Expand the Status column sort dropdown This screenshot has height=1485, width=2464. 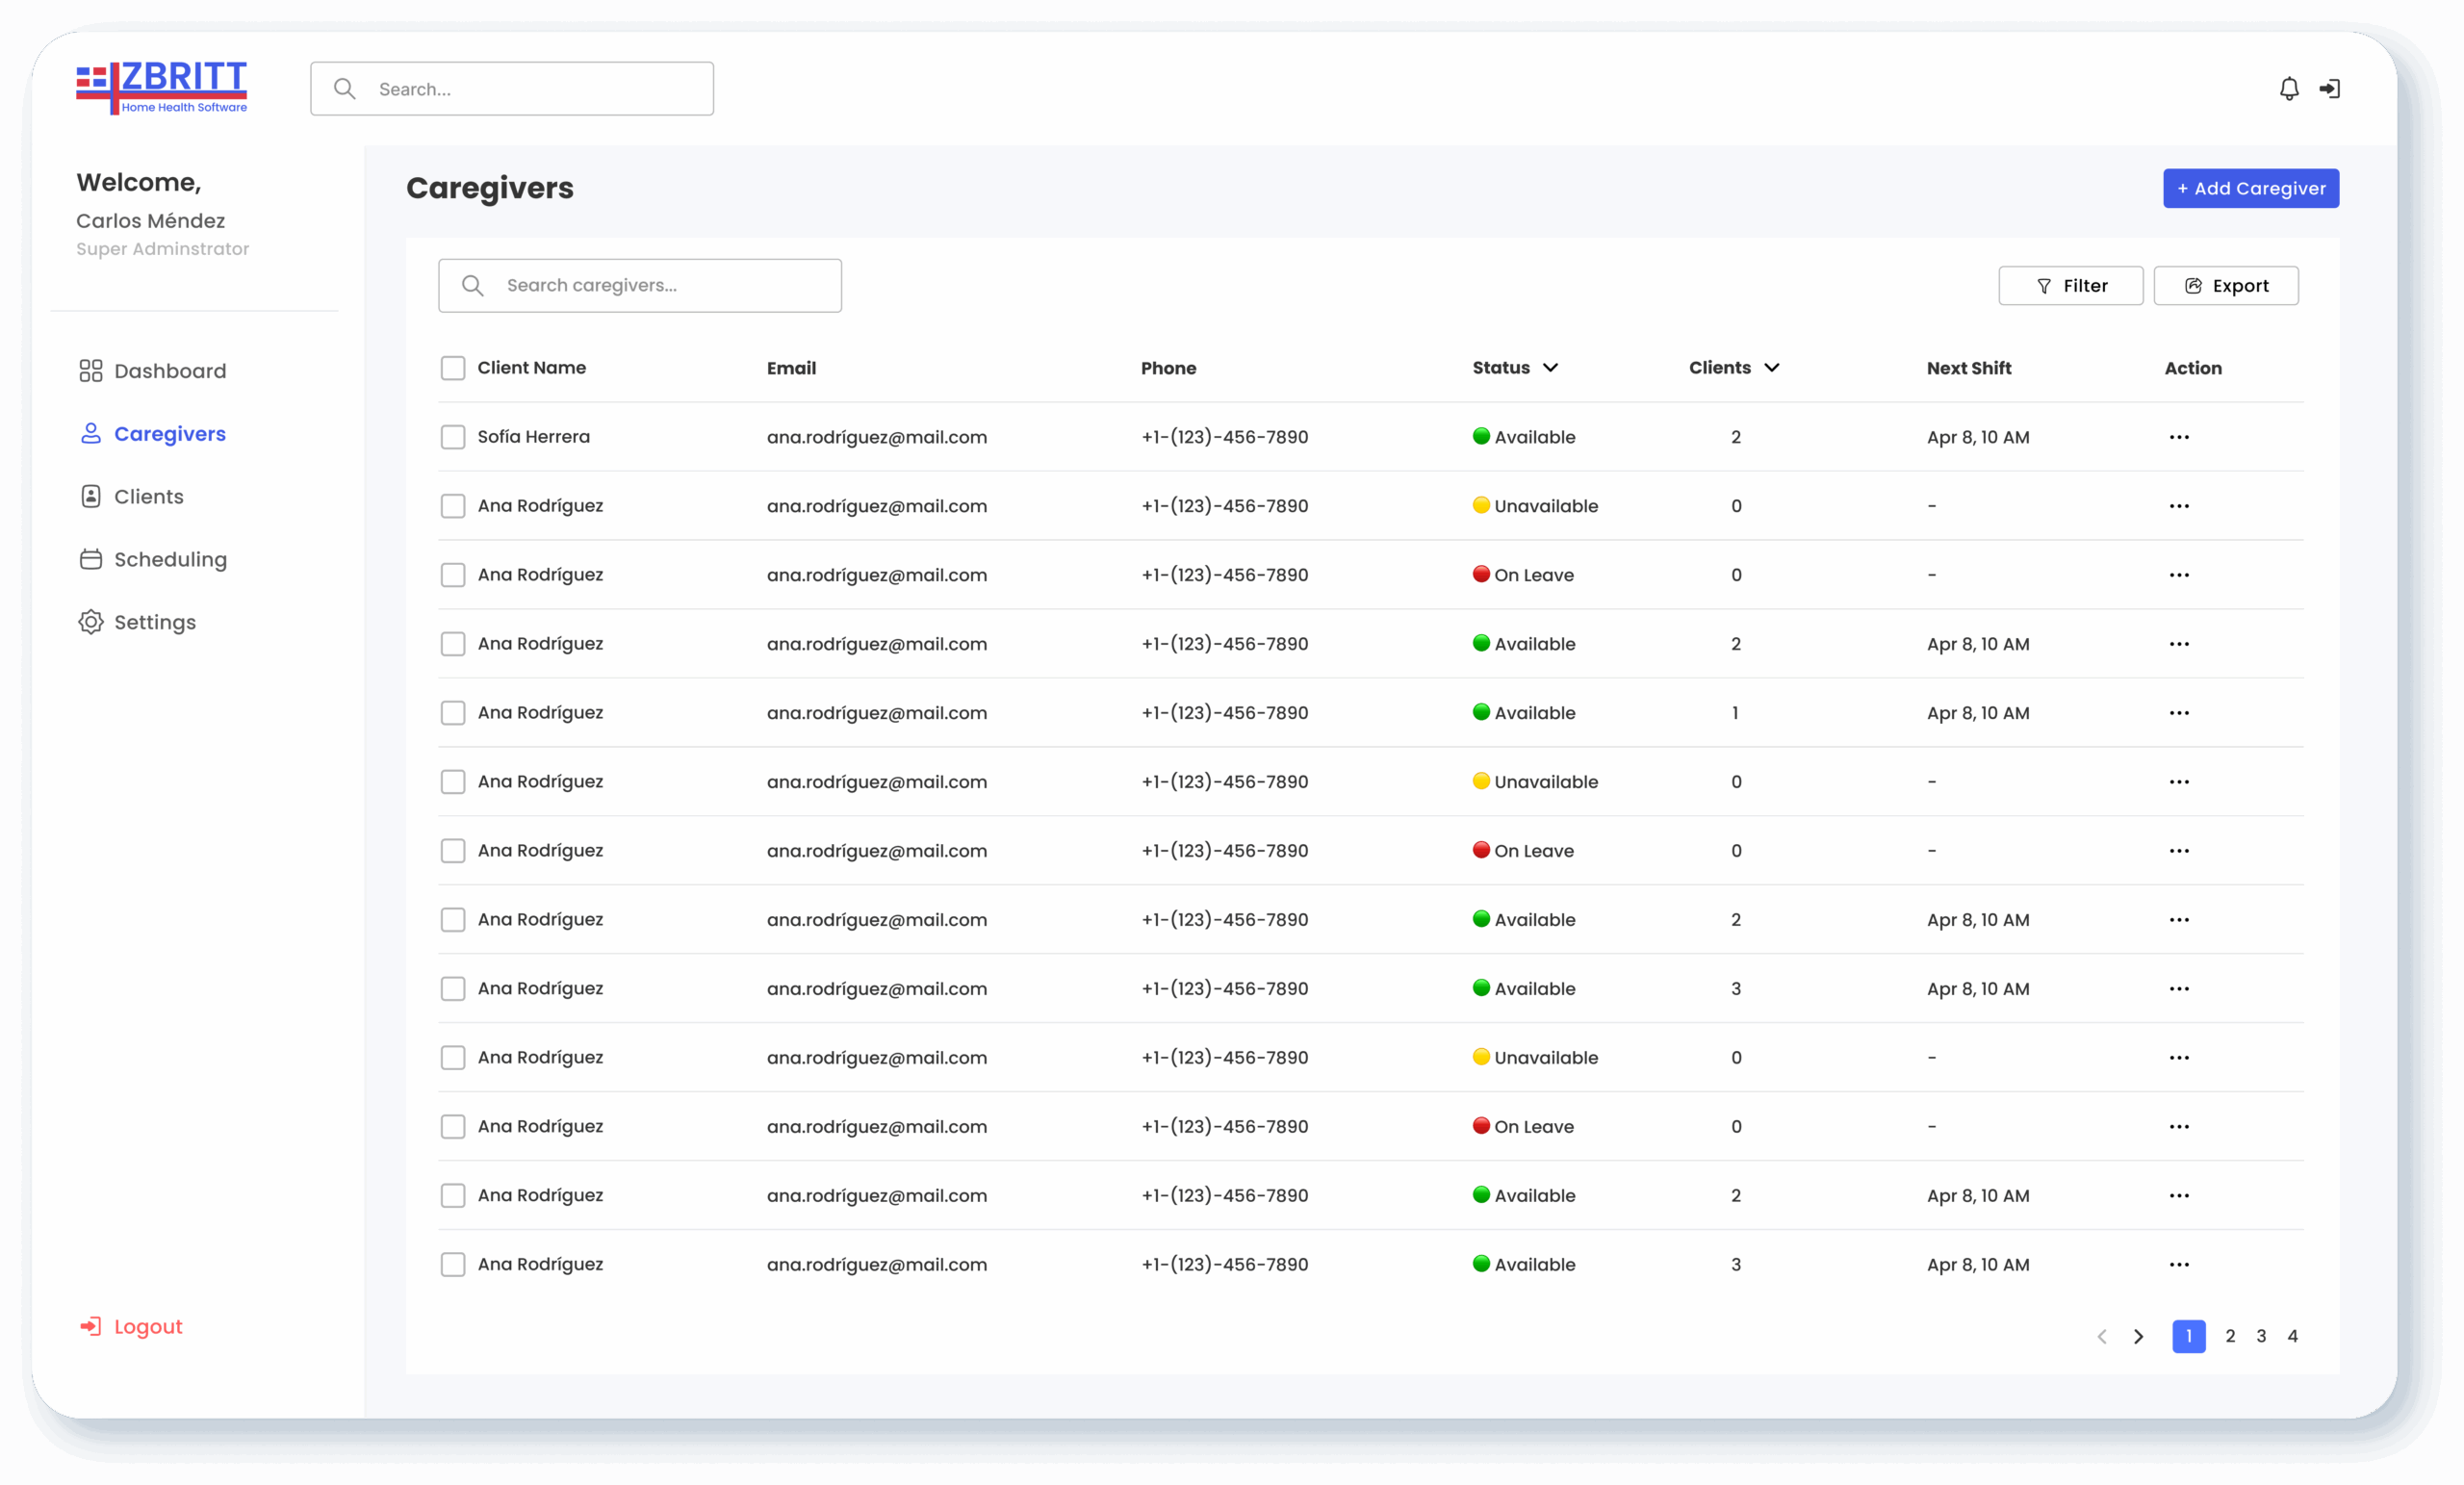tap(1550, 368)
